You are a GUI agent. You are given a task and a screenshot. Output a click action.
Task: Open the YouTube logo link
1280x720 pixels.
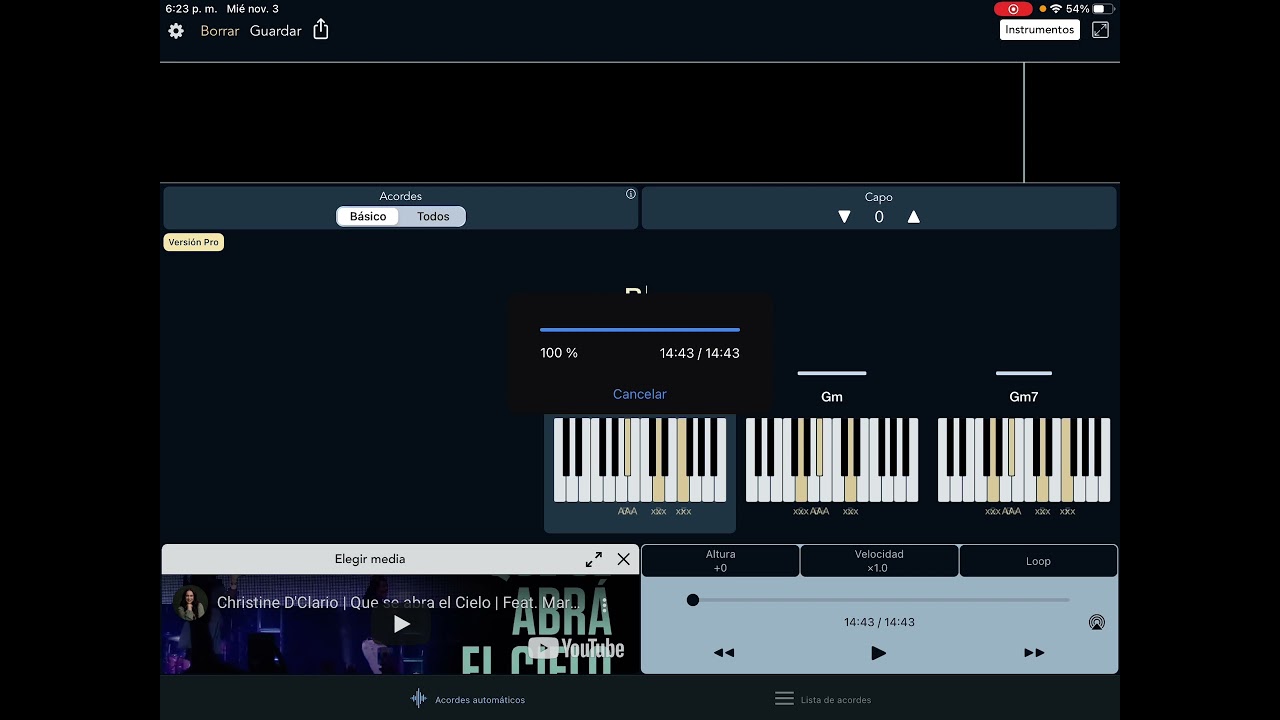[x=576, y=649]
